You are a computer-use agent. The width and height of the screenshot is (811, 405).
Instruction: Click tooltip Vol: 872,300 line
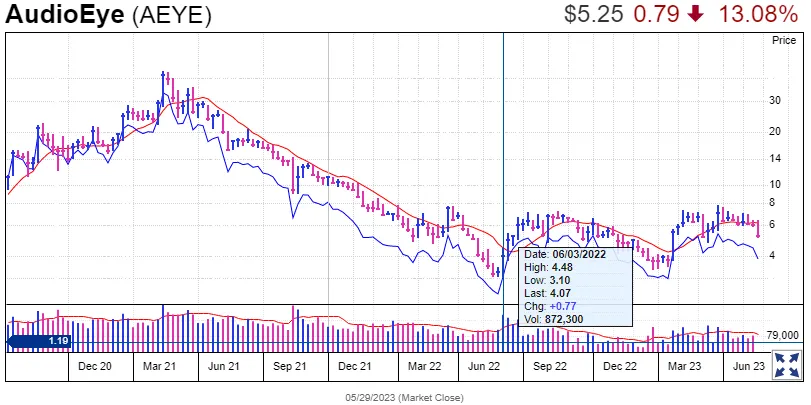tap(553, 319)
